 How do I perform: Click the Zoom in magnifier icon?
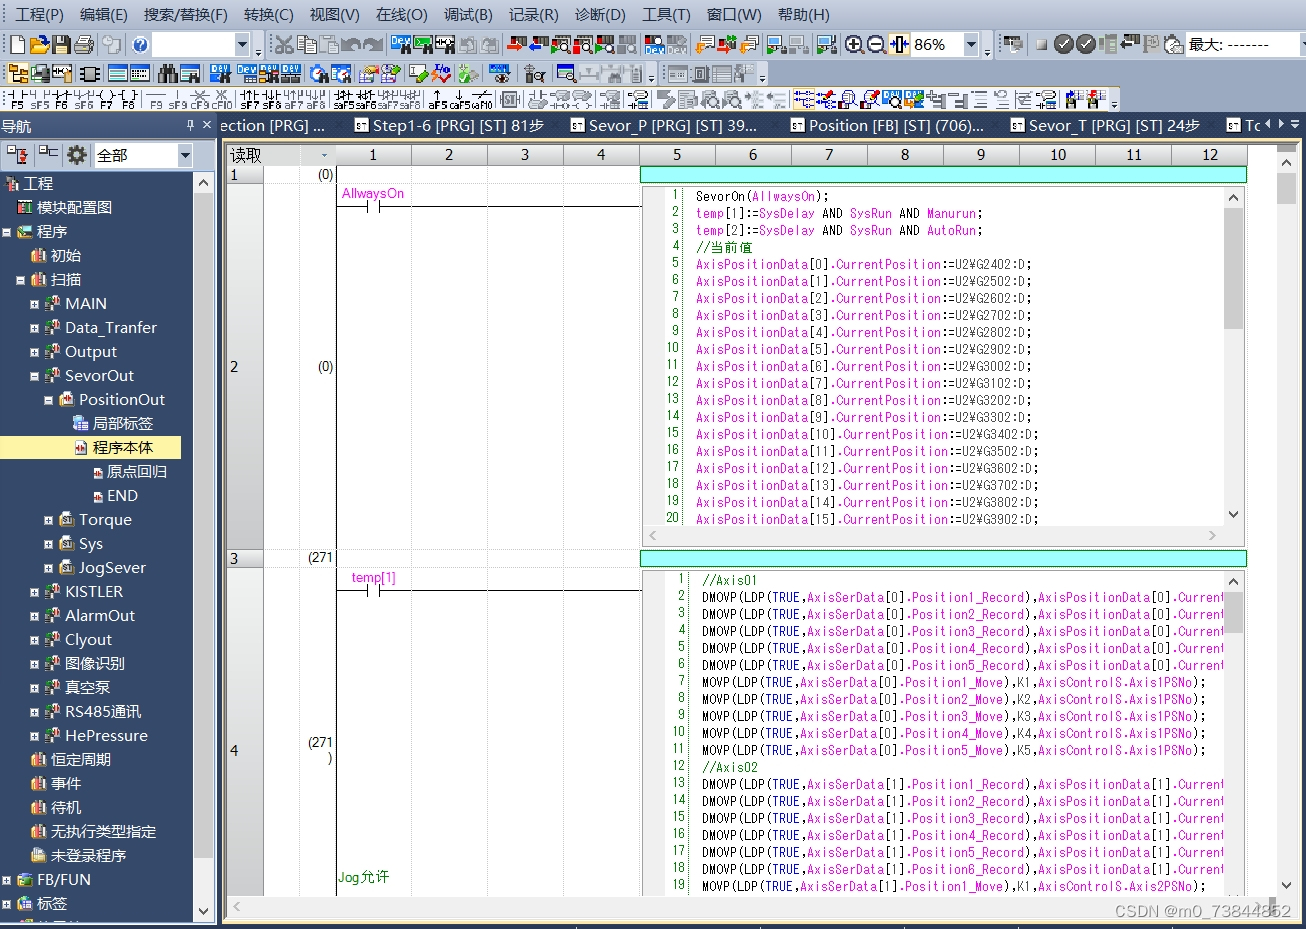click(854, 44)
